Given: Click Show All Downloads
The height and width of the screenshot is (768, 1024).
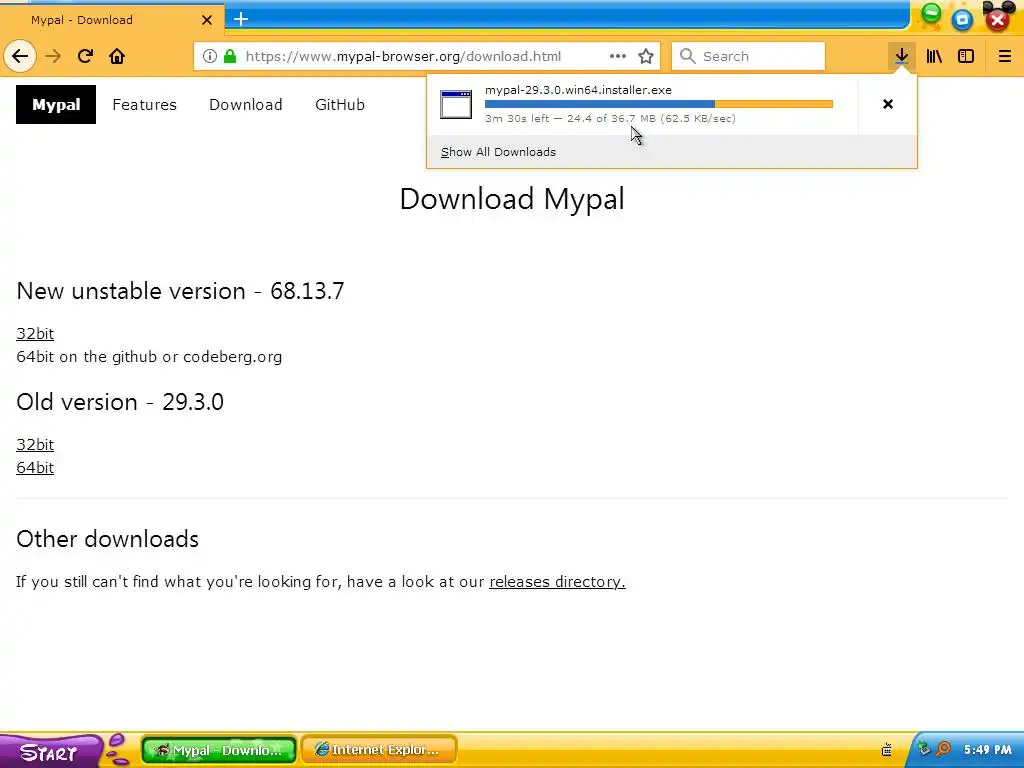Looking at the screenshot, I should click(498, 152).
